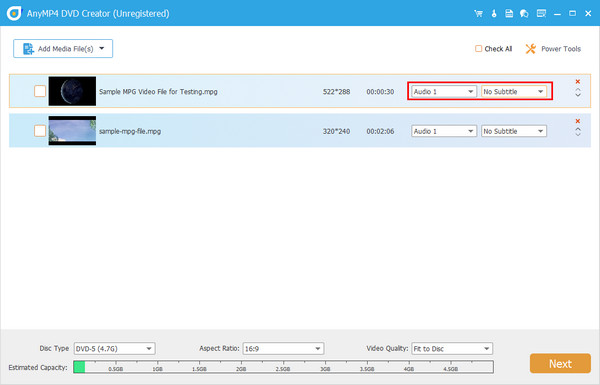
Task: Open No Subtitle dropdown for Sample MPG Video File
Action: coord(514,91)
